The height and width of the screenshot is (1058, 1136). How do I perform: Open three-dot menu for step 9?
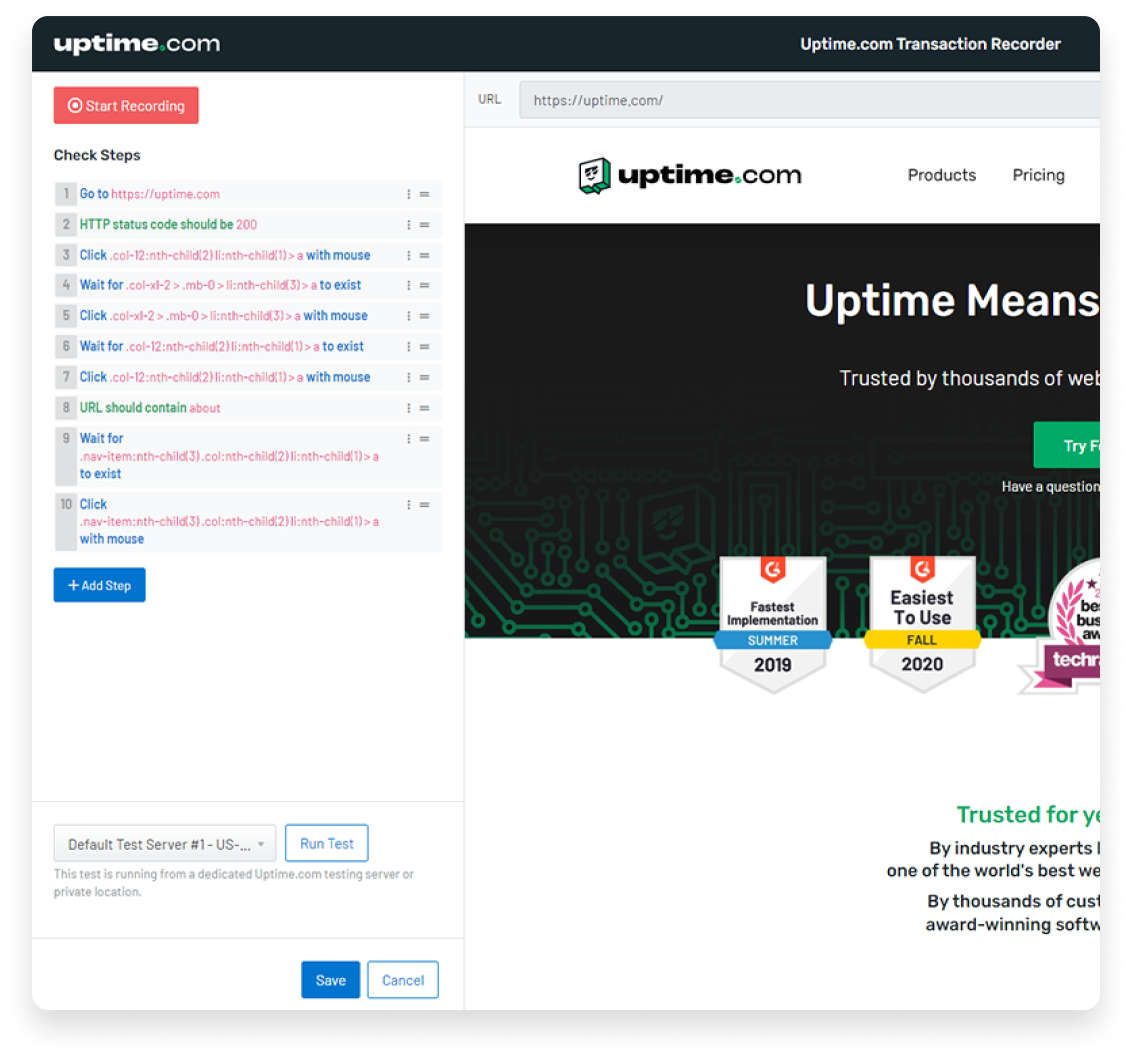409,439
